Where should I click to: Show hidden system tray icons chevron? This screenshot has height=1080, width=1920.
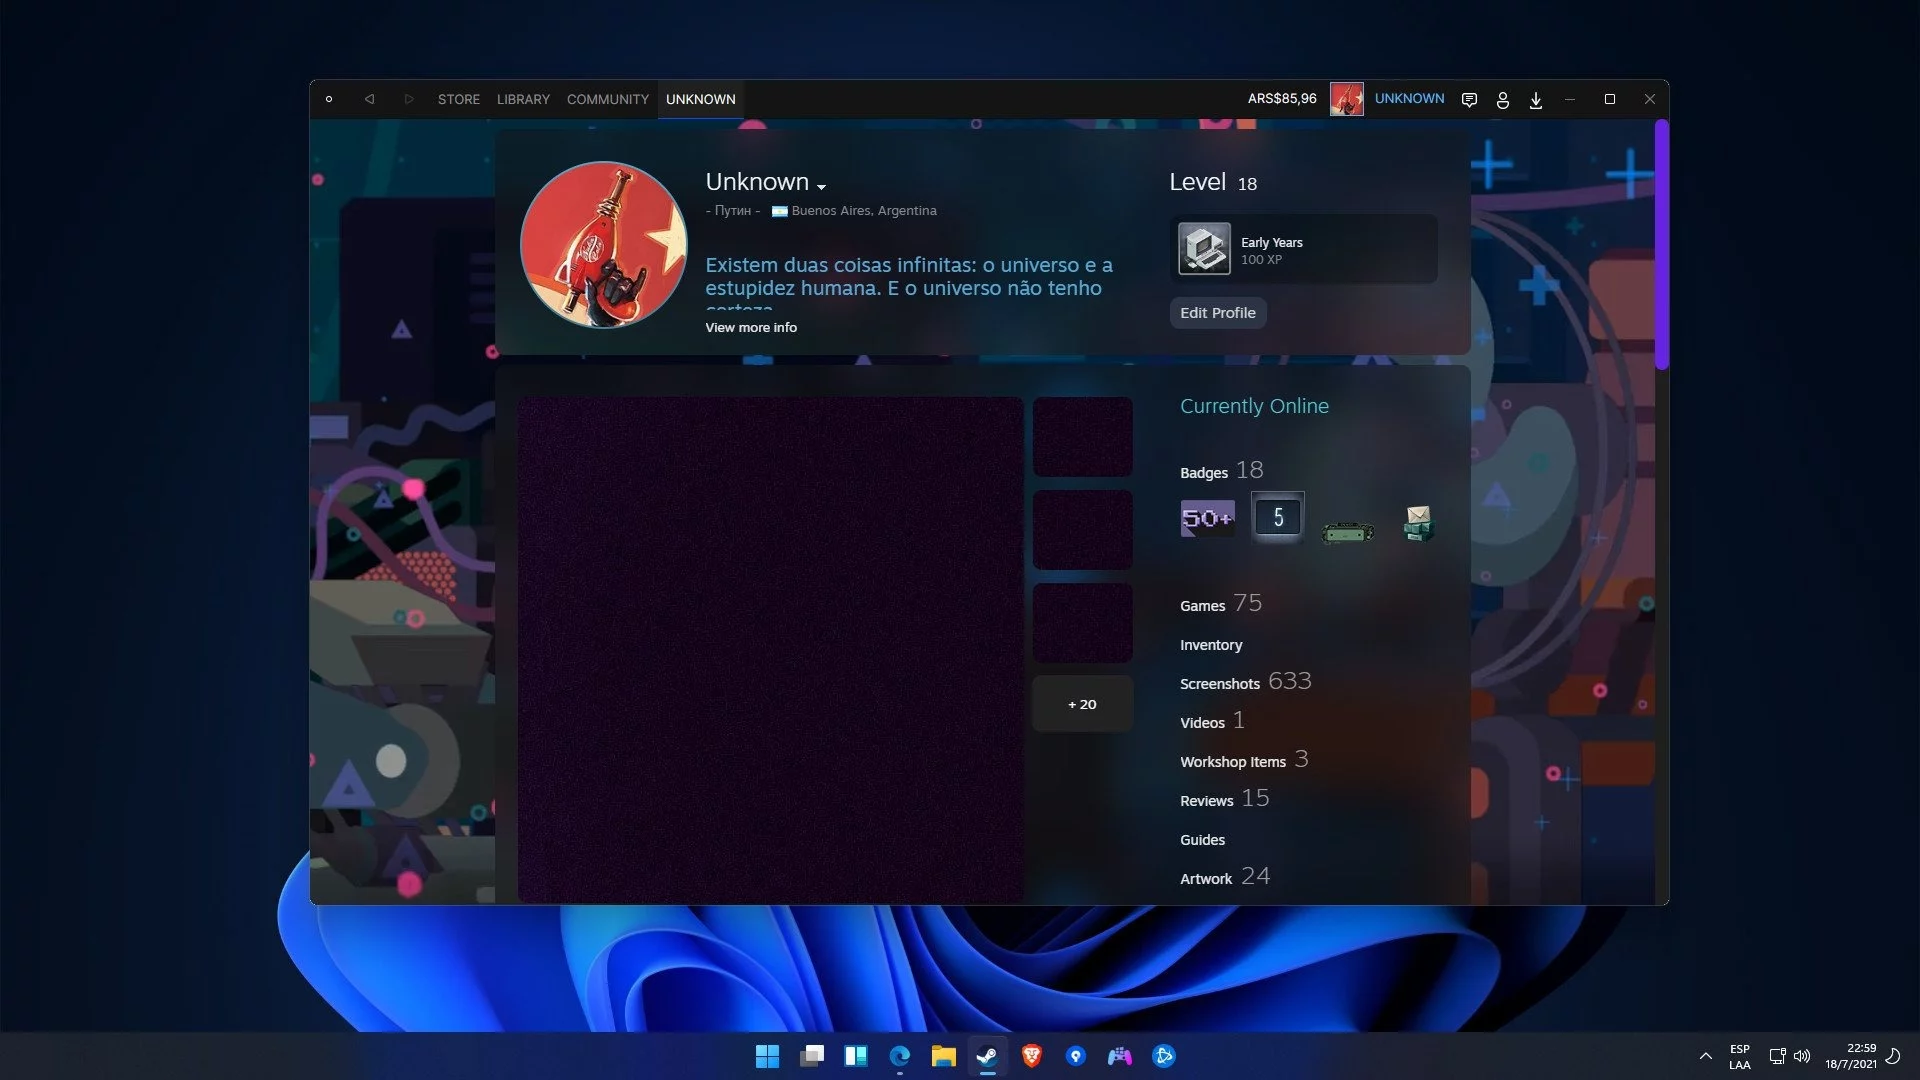[1706, 1056]
